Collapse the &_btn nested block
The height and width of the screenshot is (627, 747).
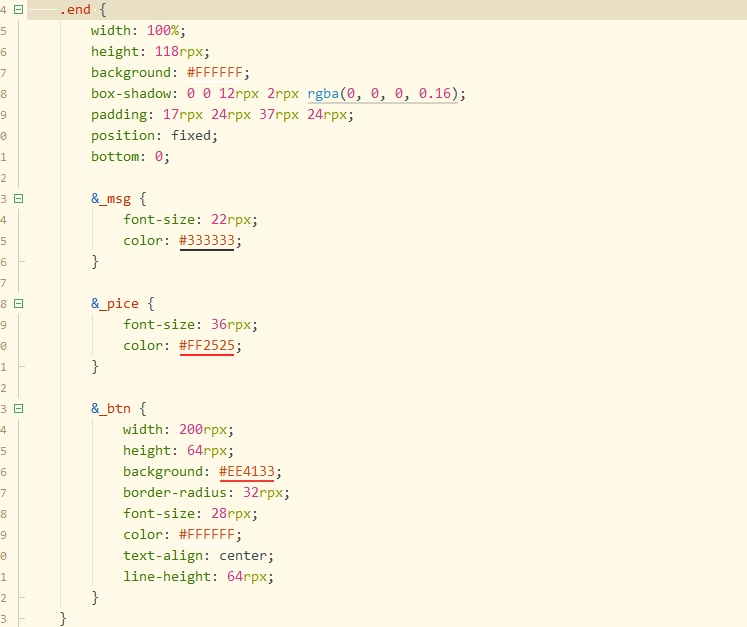19,409
